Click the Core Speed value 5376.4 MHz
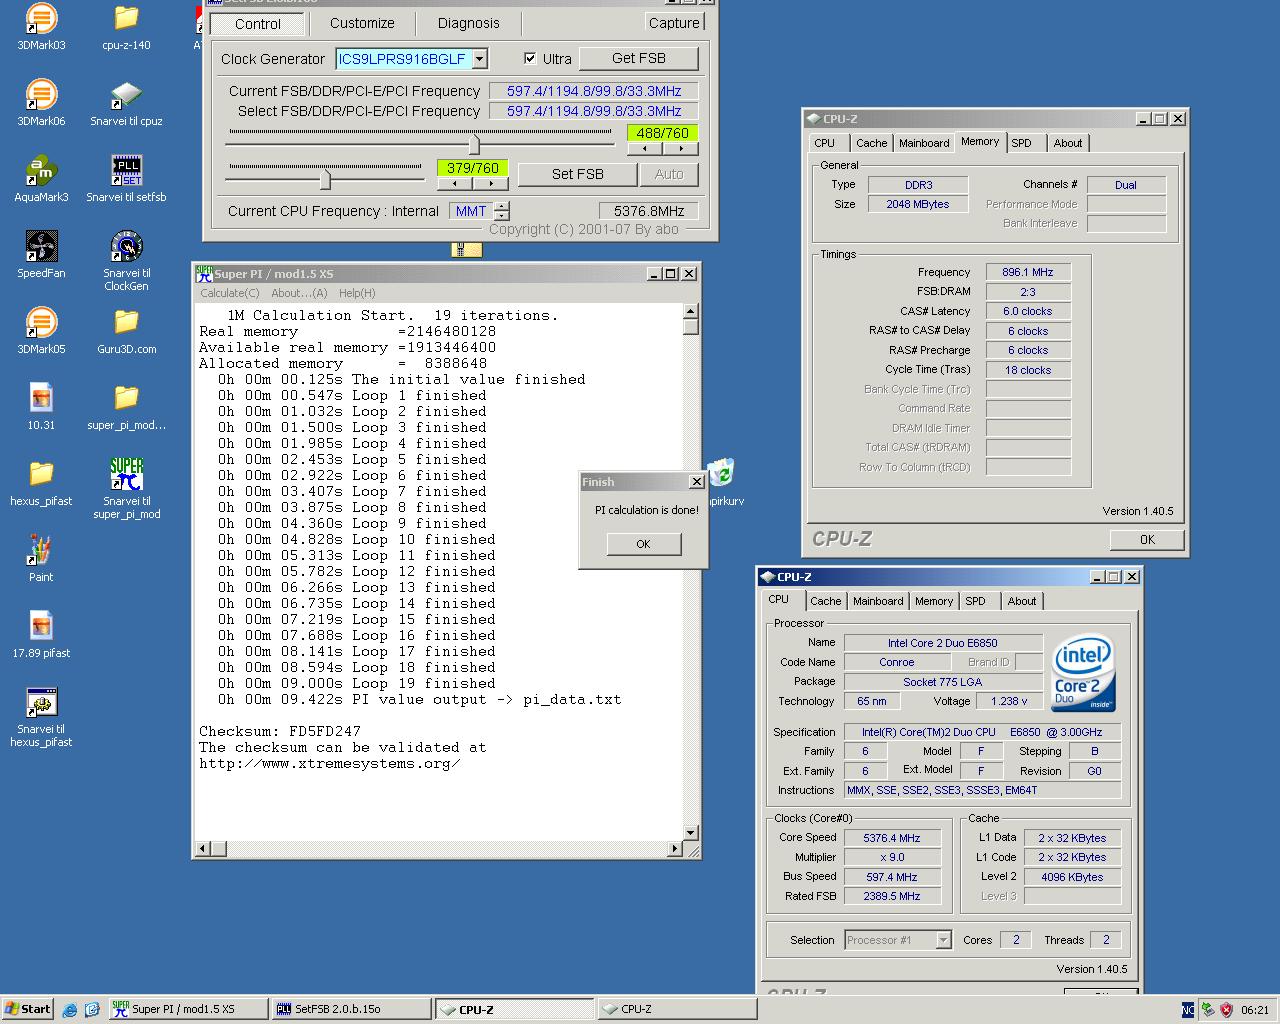 click(892, 838)
